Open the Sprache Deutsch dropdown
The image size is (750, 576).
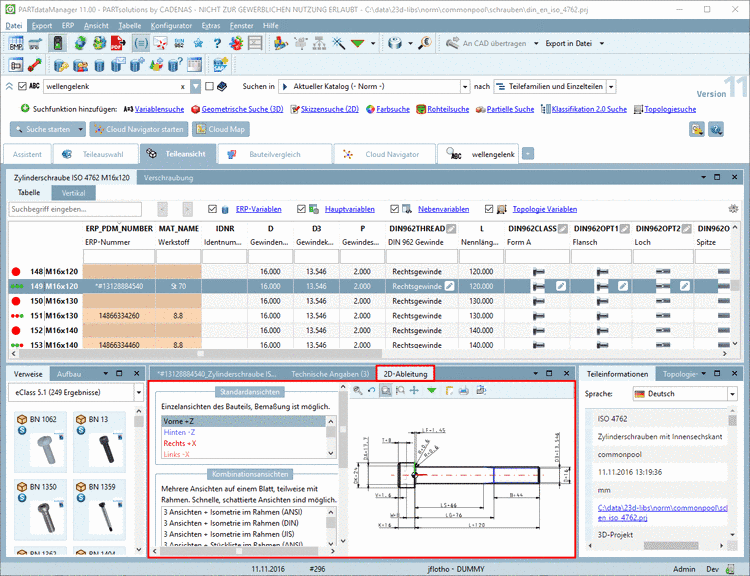click(x=732, y=394)
